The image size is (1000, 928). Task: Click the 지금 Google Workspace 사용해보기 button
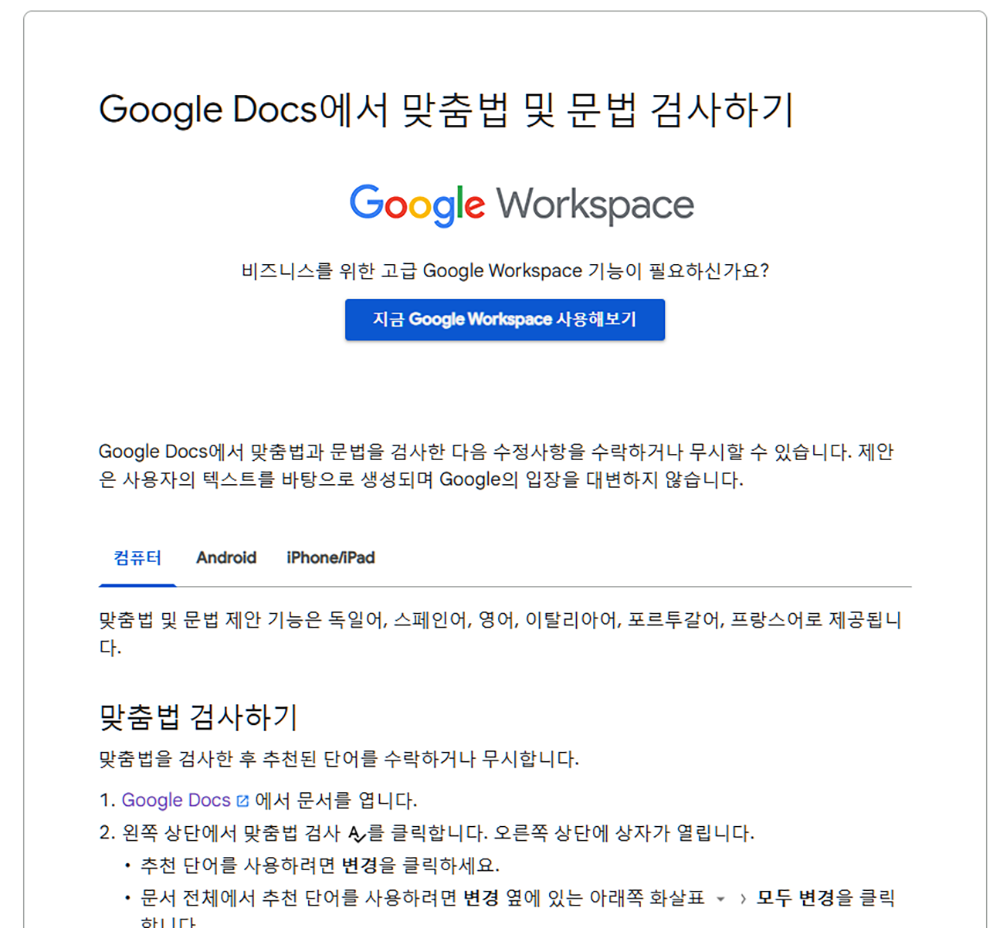[x=505, y=319]
